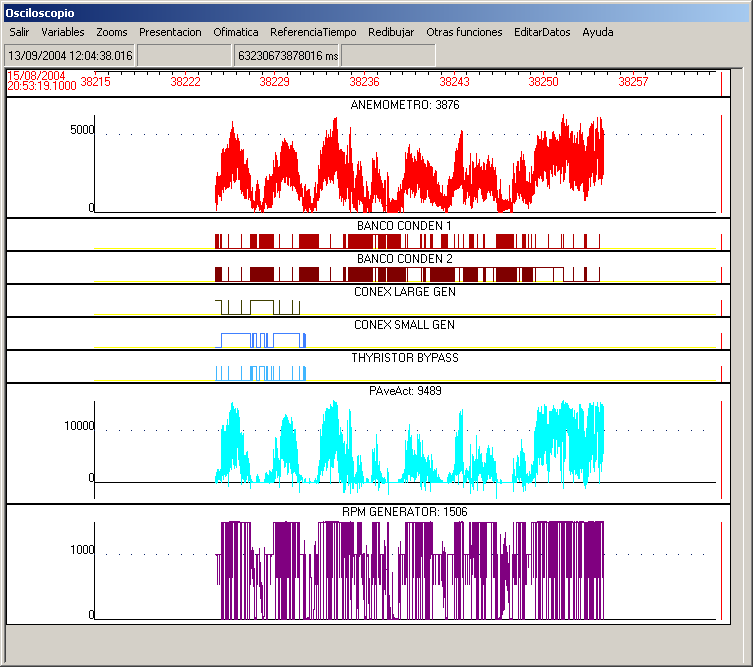
Task: Open the Salir menu
Action: pos(19,32)
